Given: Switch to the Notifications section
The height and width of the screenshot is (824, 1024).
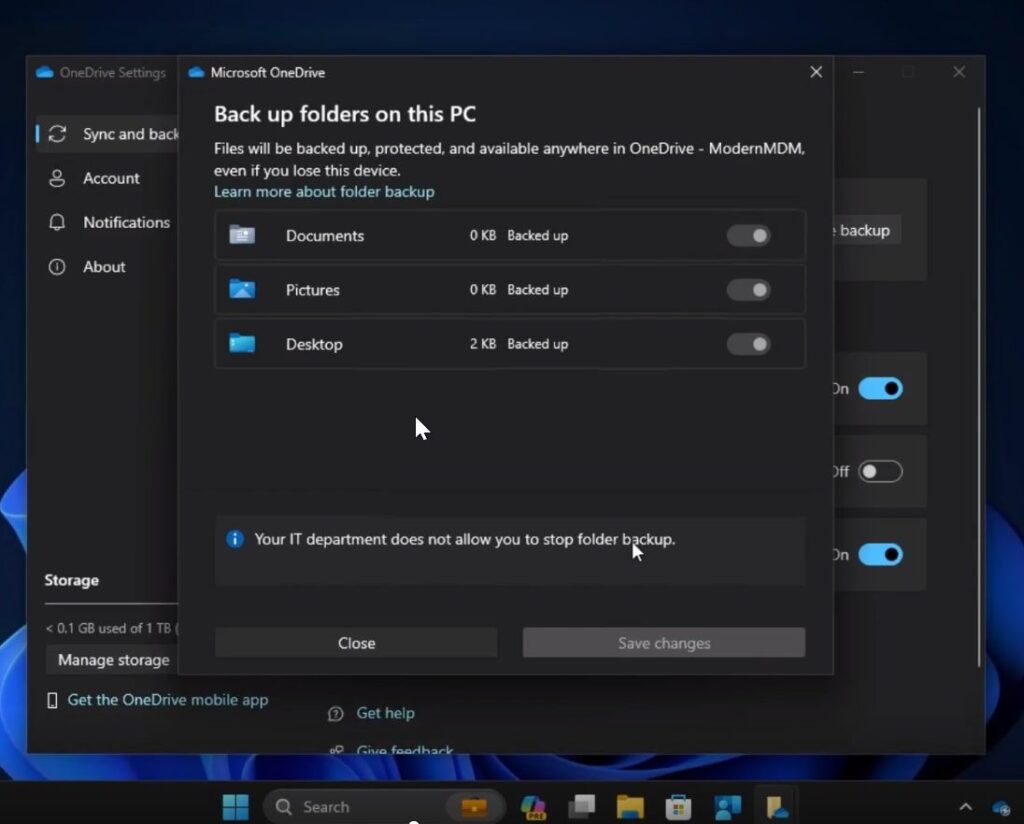Looking at the screenshot, I should tap(125, 222).
